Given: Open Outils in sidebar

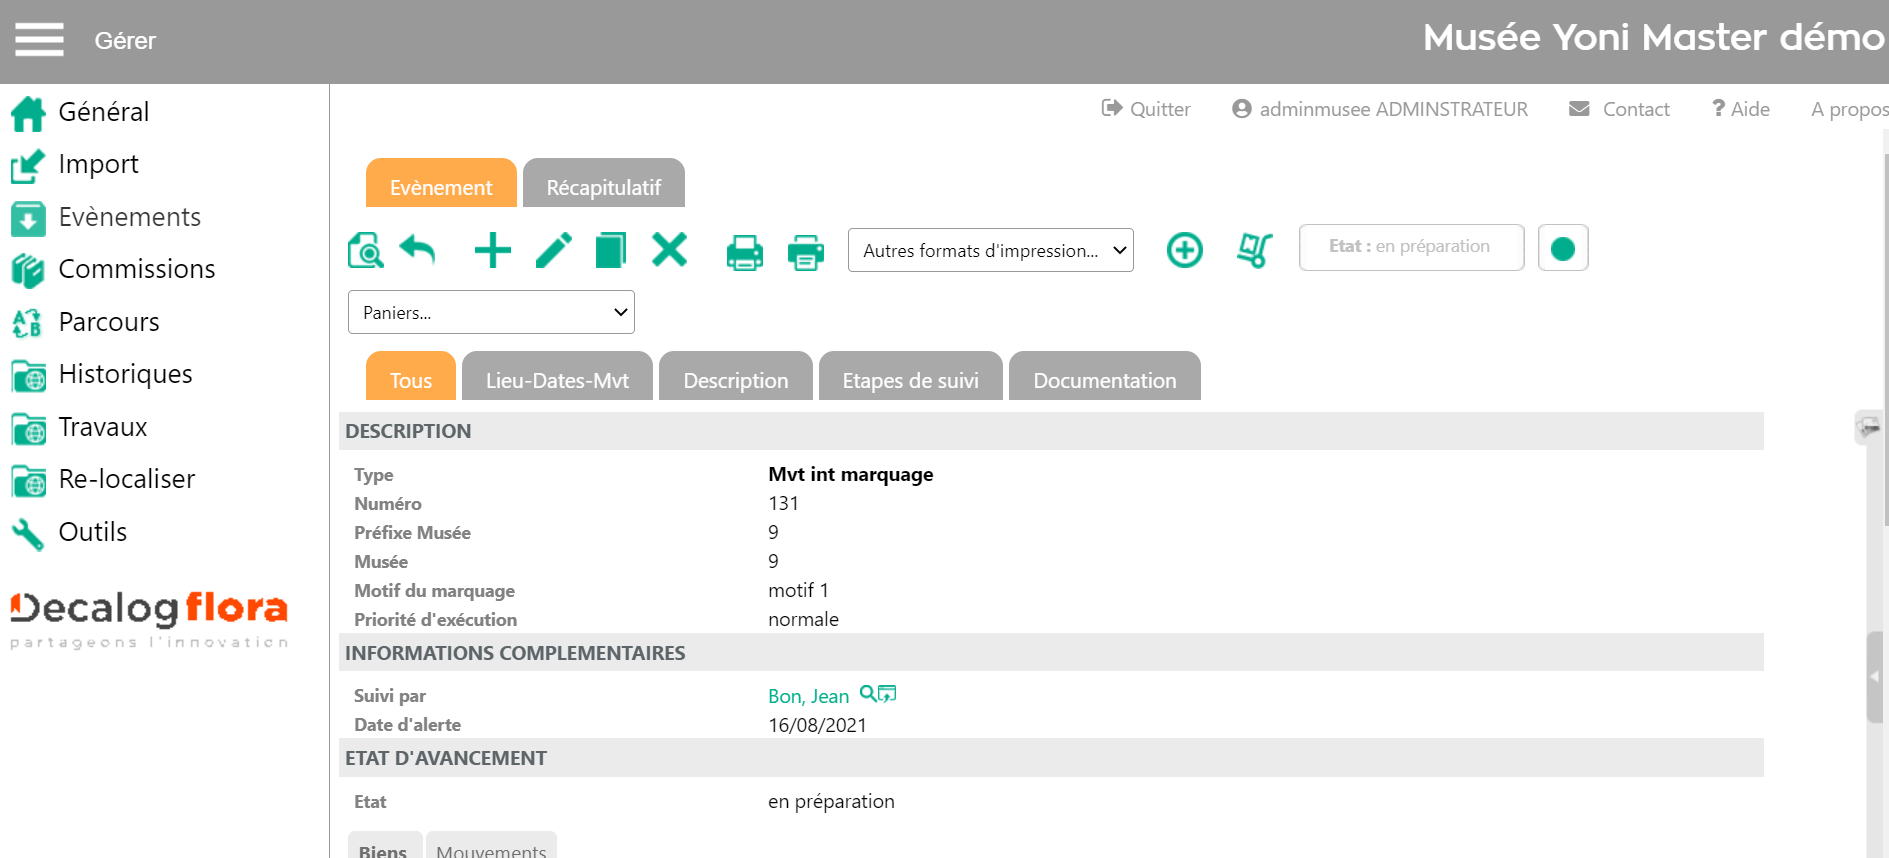Looking at the screenshot, I should pos(93,532).
